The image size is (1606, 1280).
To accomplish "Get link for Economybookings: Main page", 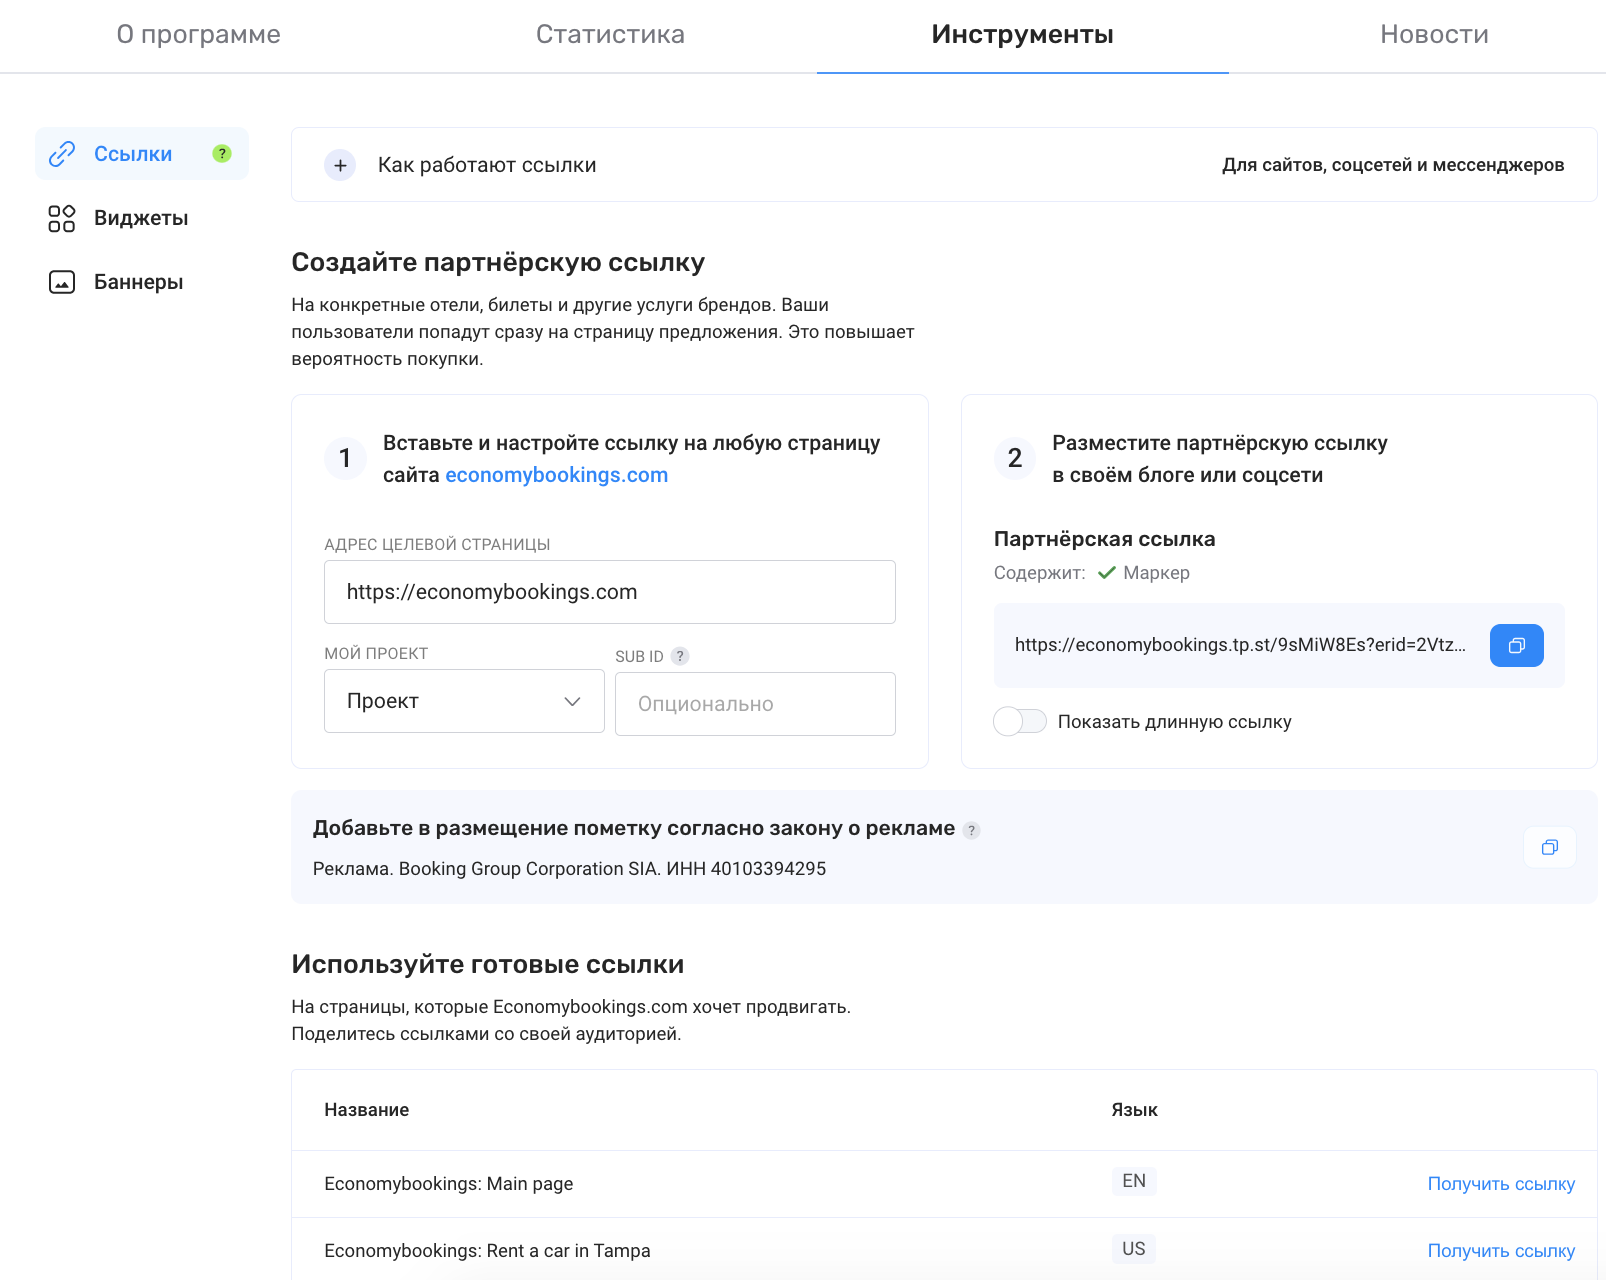I will (1501, 1184).
